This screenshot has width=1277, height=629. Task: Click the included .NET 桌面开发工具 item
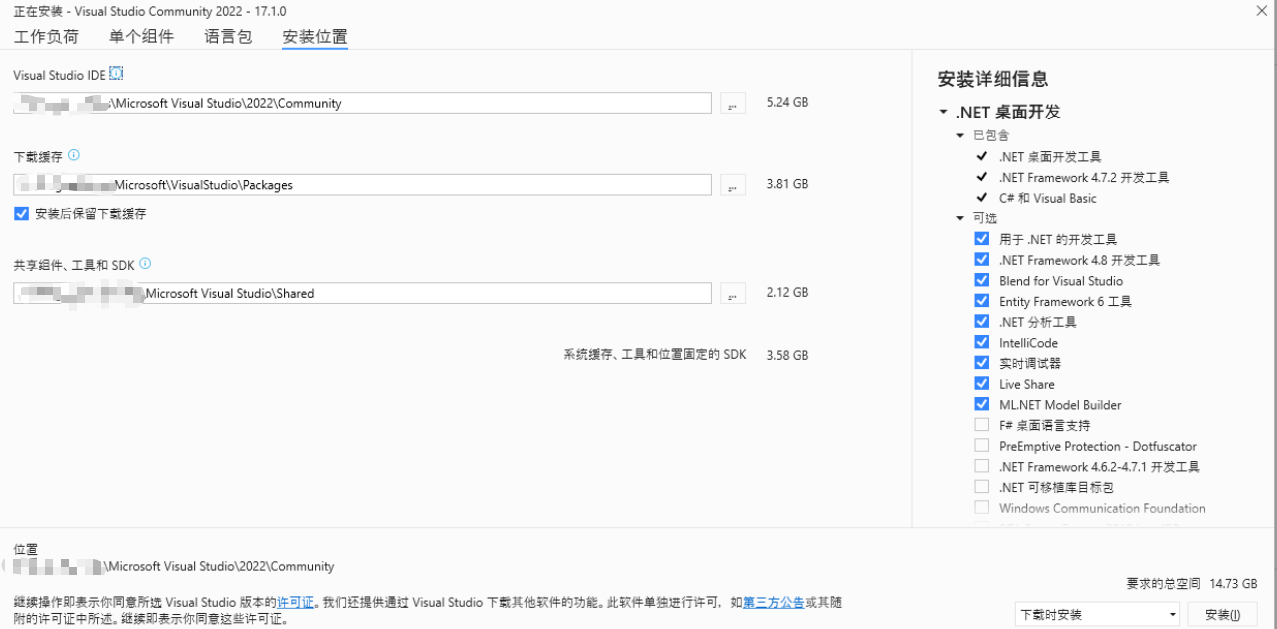tap(1049, 157)
